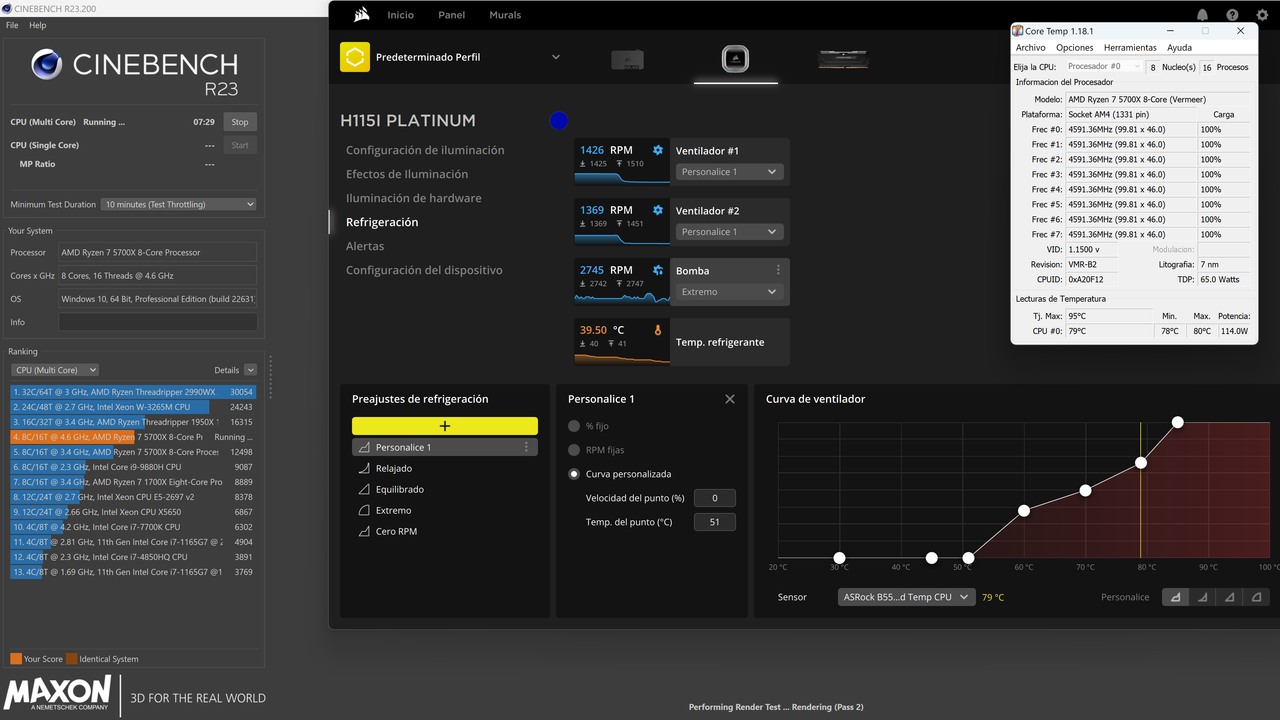Screen dimensions: 1280x720
Task: Click the single core Start button
Action: pyautogui.click(x=240, y=145)
